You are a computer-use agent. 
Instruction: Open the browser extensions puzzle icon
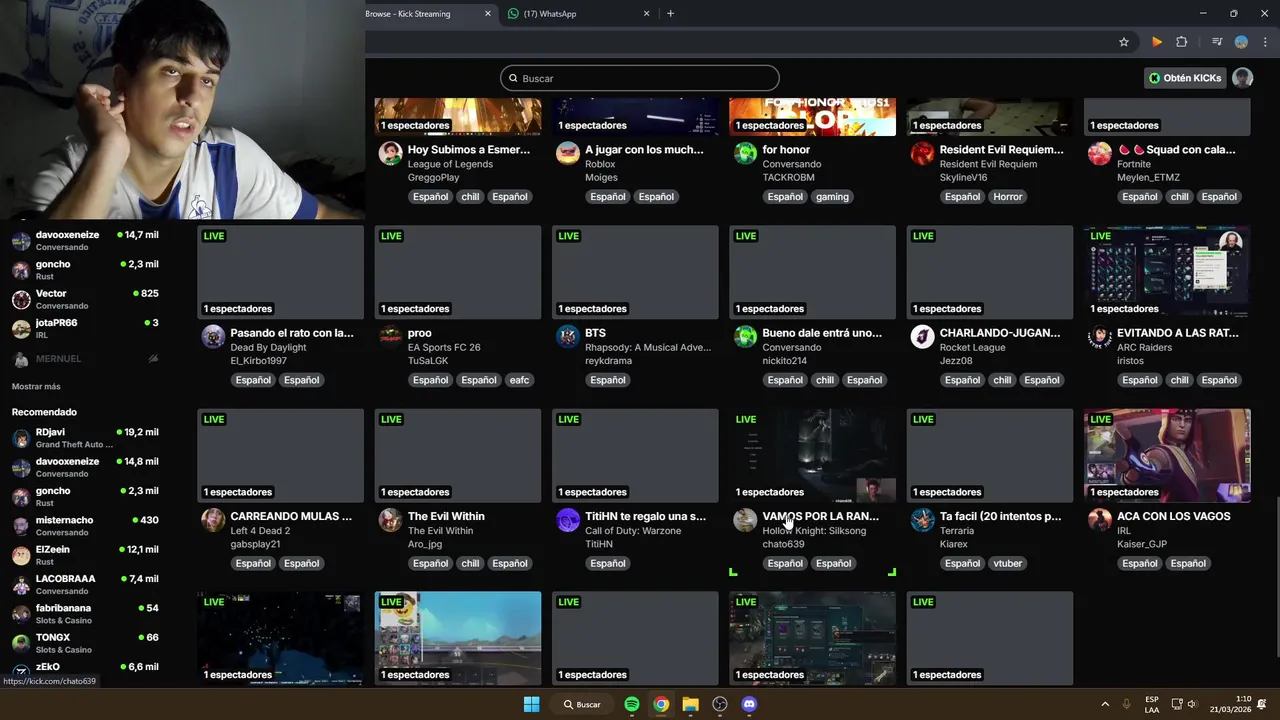pos(1181,42)
